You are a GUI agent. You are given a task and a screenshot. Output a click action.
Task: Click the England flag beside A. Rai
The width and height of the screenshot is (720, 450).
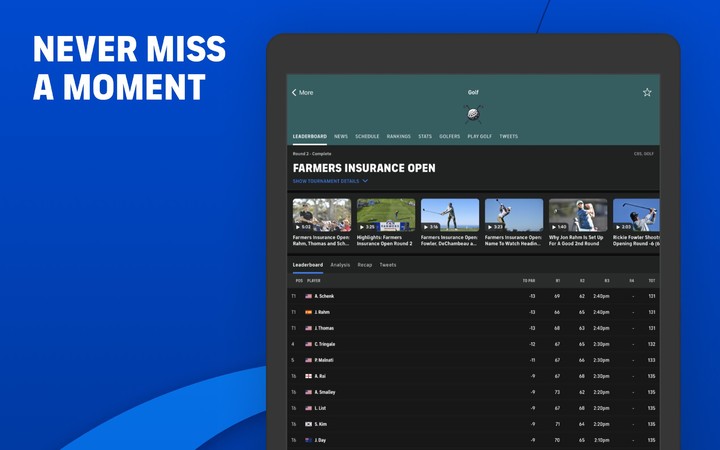(x=309, y=376)
